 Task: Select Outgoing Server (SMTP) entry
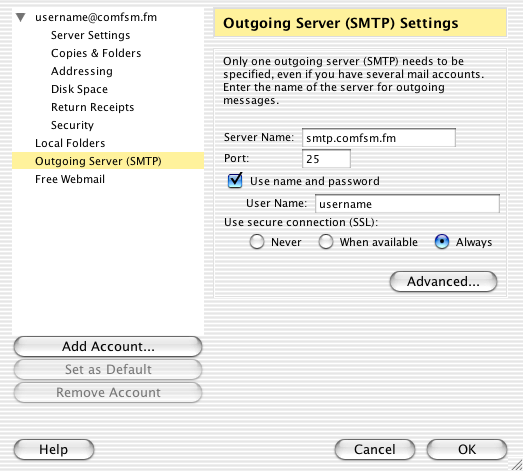(x=108, y=161)
